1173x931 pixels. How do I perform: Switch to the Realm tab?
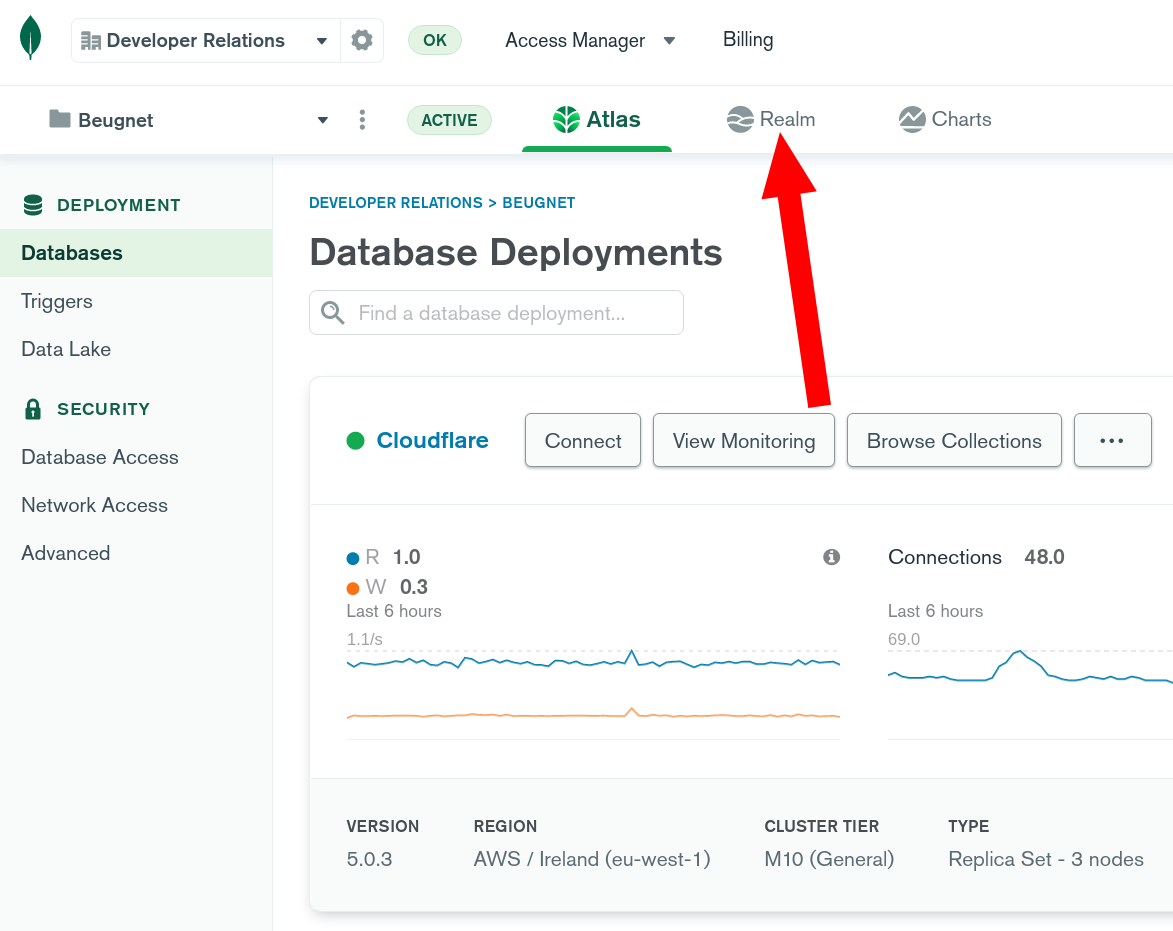tap(771, 120)
